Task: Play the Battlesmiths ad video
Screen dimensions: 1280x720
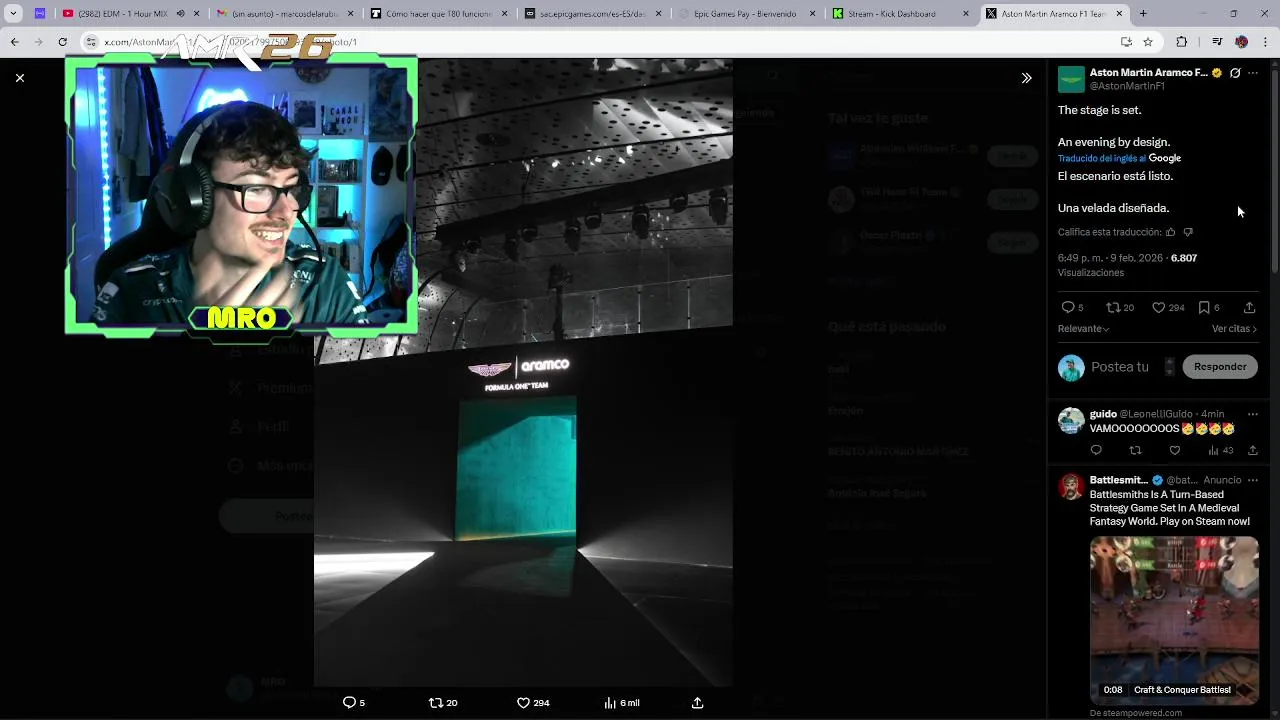Action: coord(1174,620)
